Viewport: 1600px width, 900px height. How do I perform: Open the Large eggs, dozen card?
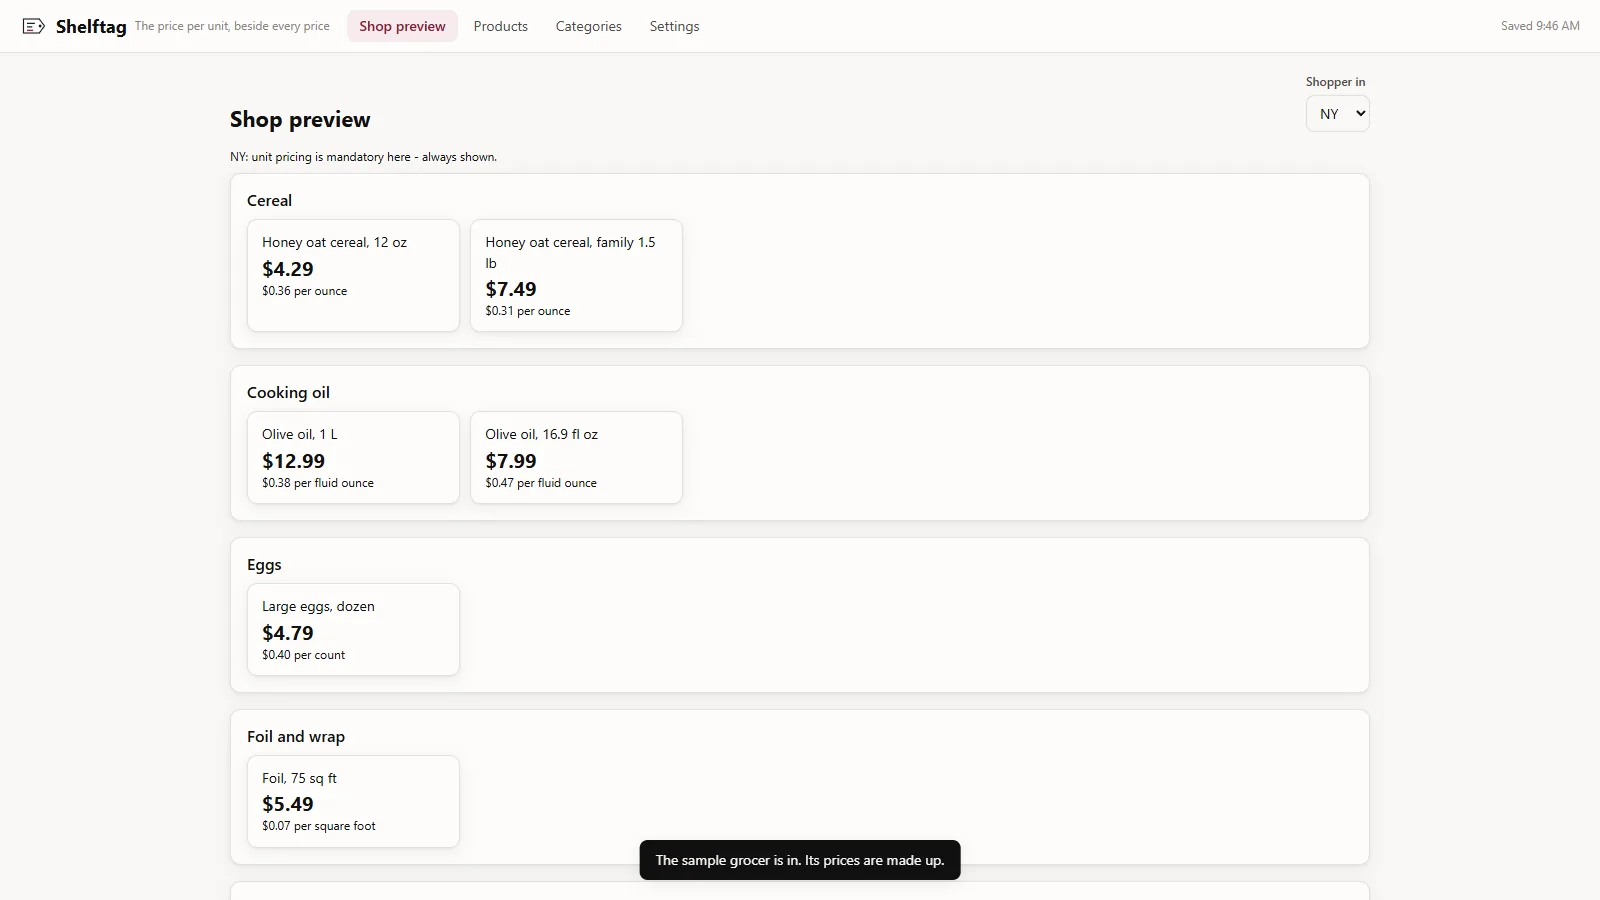click(353, 629)
